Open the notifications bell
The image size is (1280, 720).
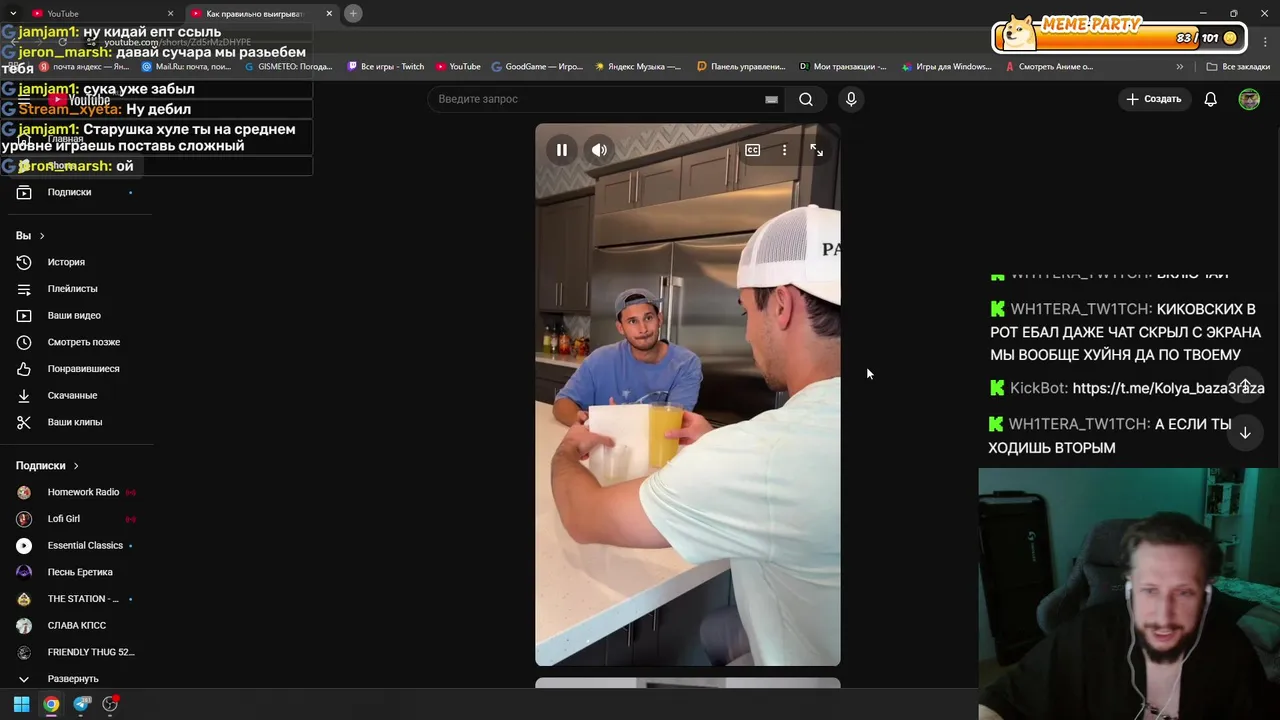[1210, 99]
